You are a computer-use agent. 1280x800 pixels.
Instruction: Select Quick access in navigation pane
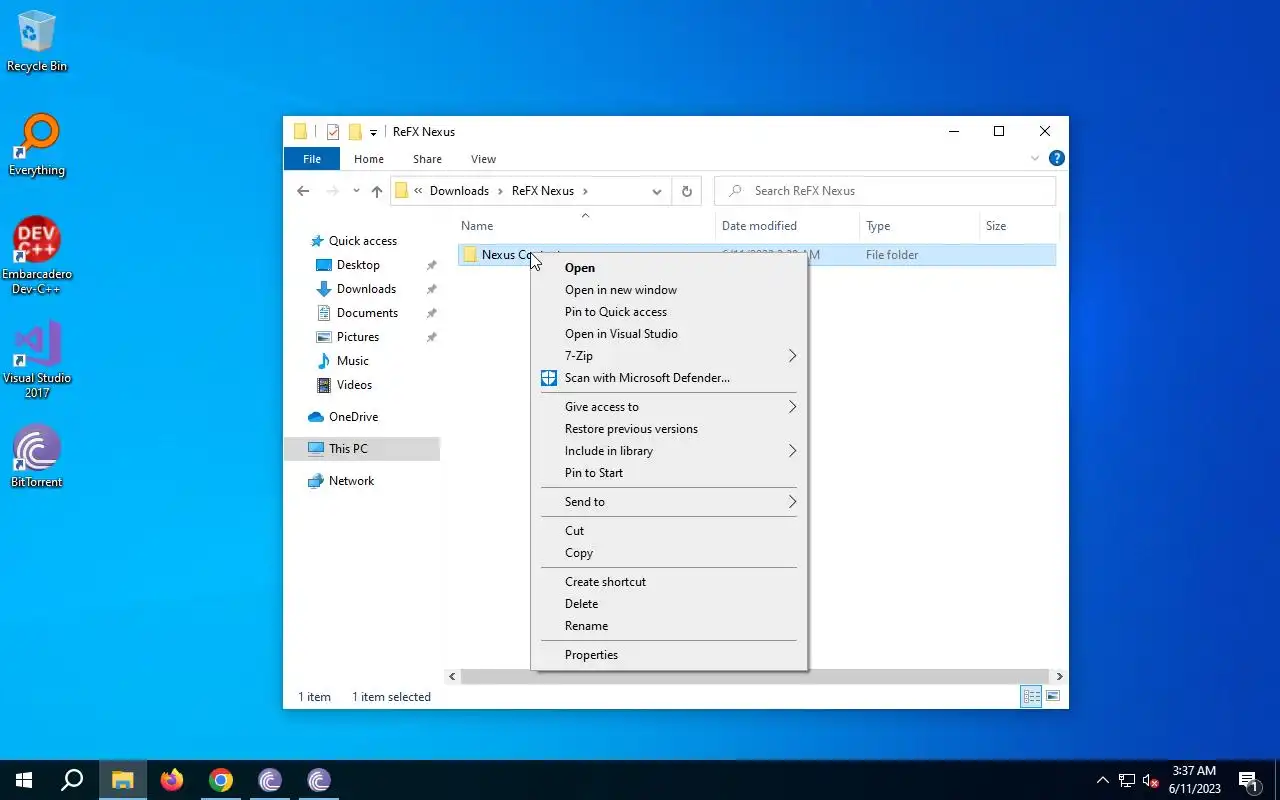pos(362,241)
